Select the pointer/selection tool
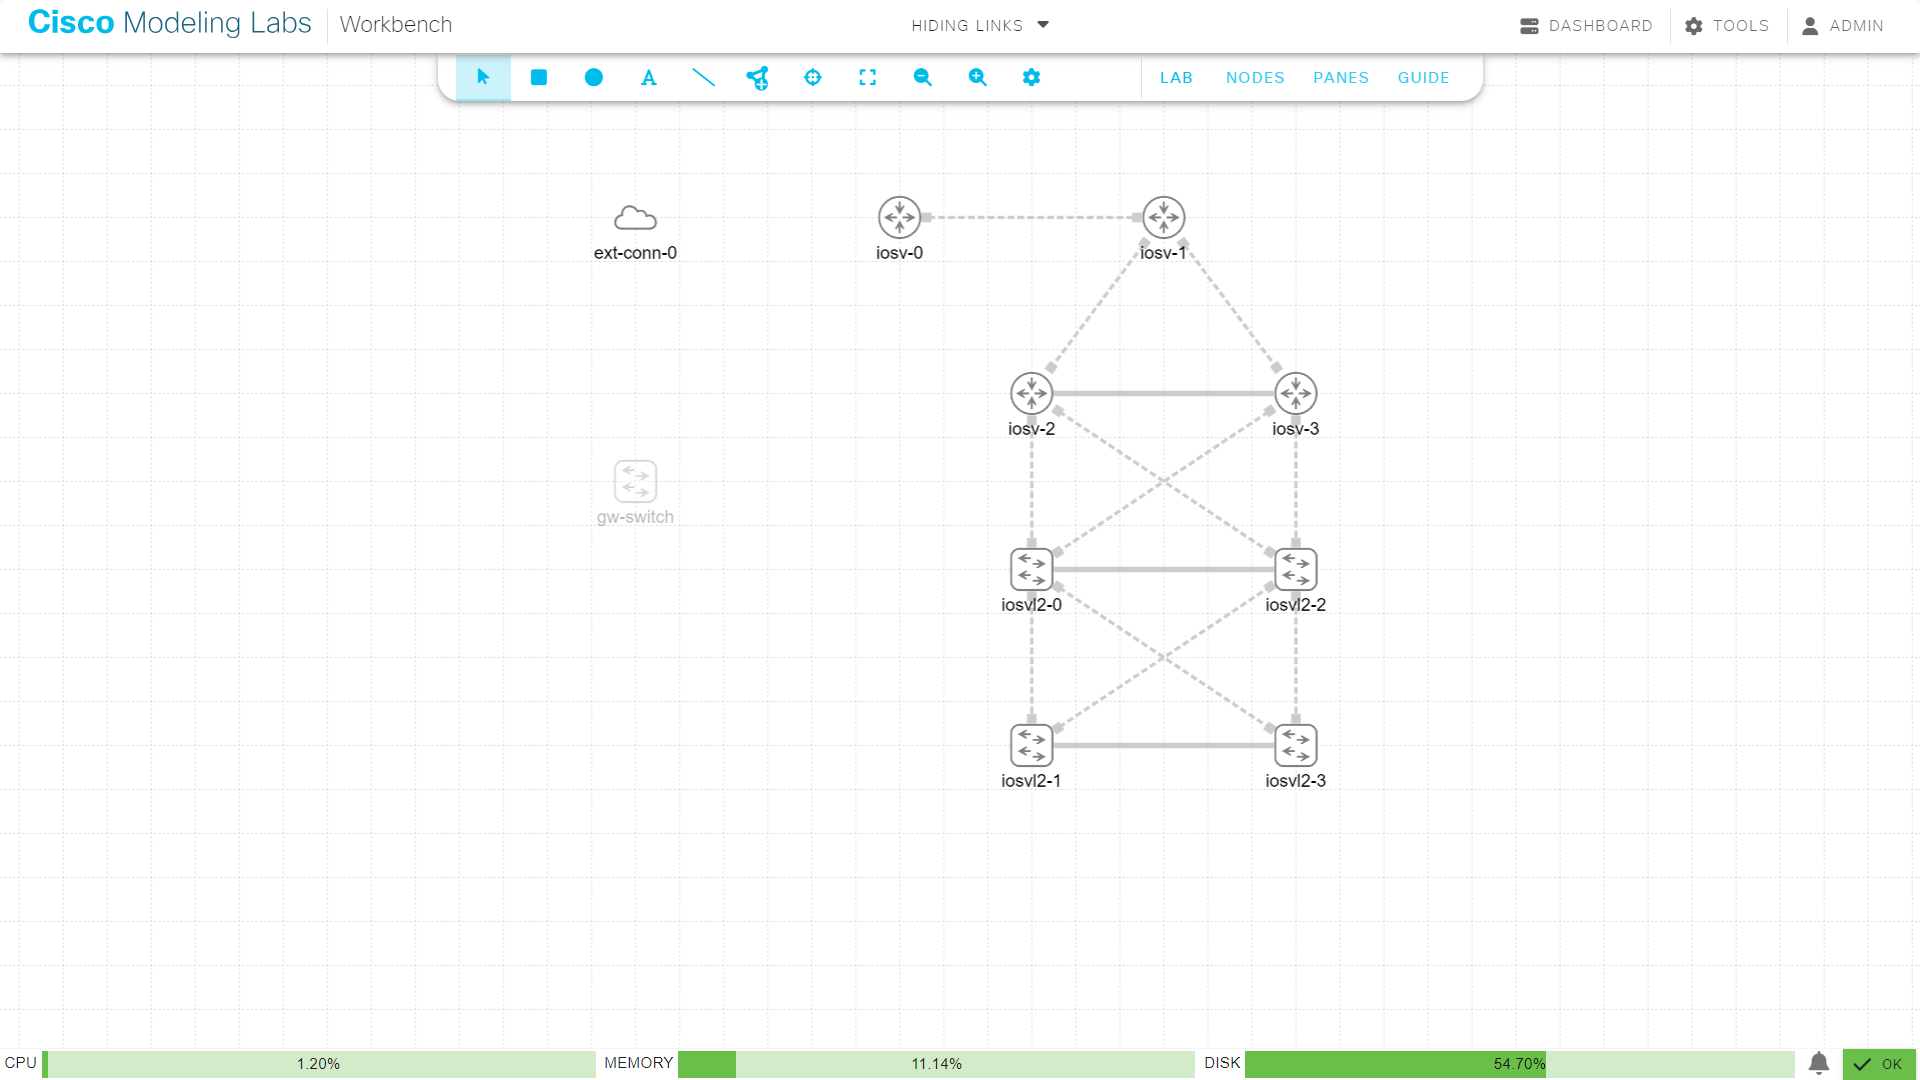Image resolution: width=1920 pixels, height=1080 pixels. coord(483,77)
